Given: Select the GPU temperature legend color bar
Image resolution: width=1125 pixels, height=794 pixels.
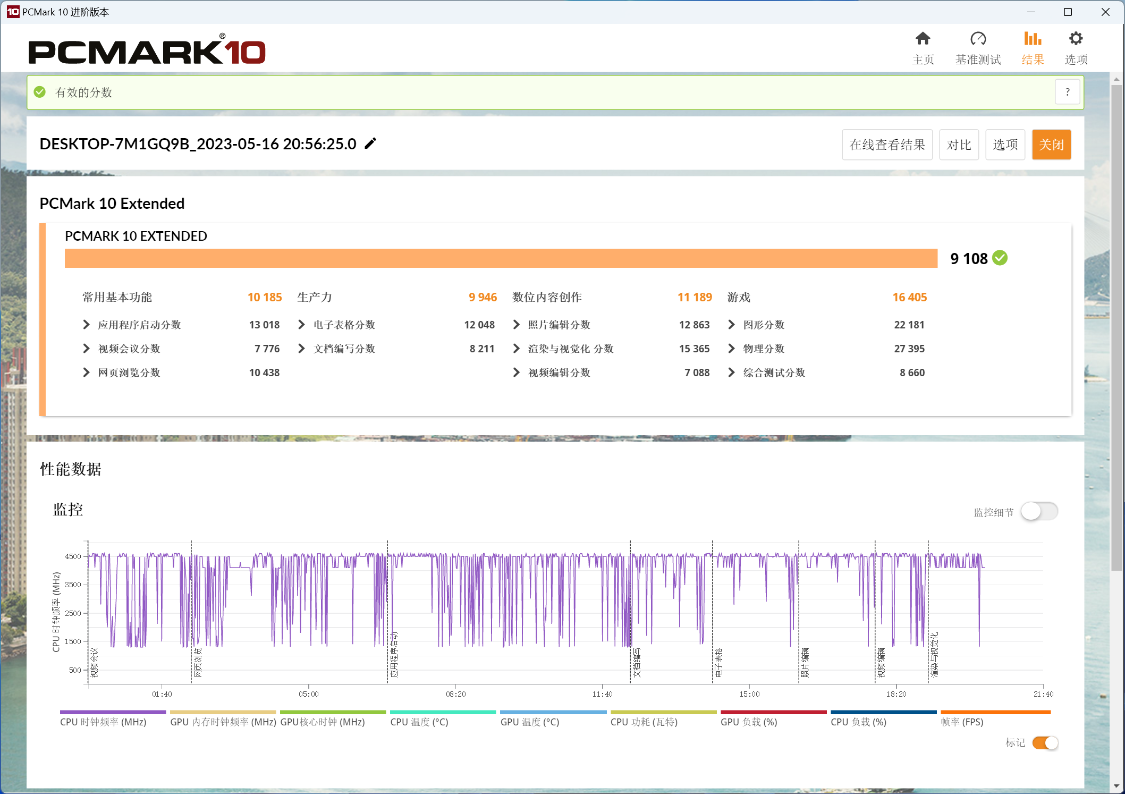Looking at the screenshot, I should [553, 712].
